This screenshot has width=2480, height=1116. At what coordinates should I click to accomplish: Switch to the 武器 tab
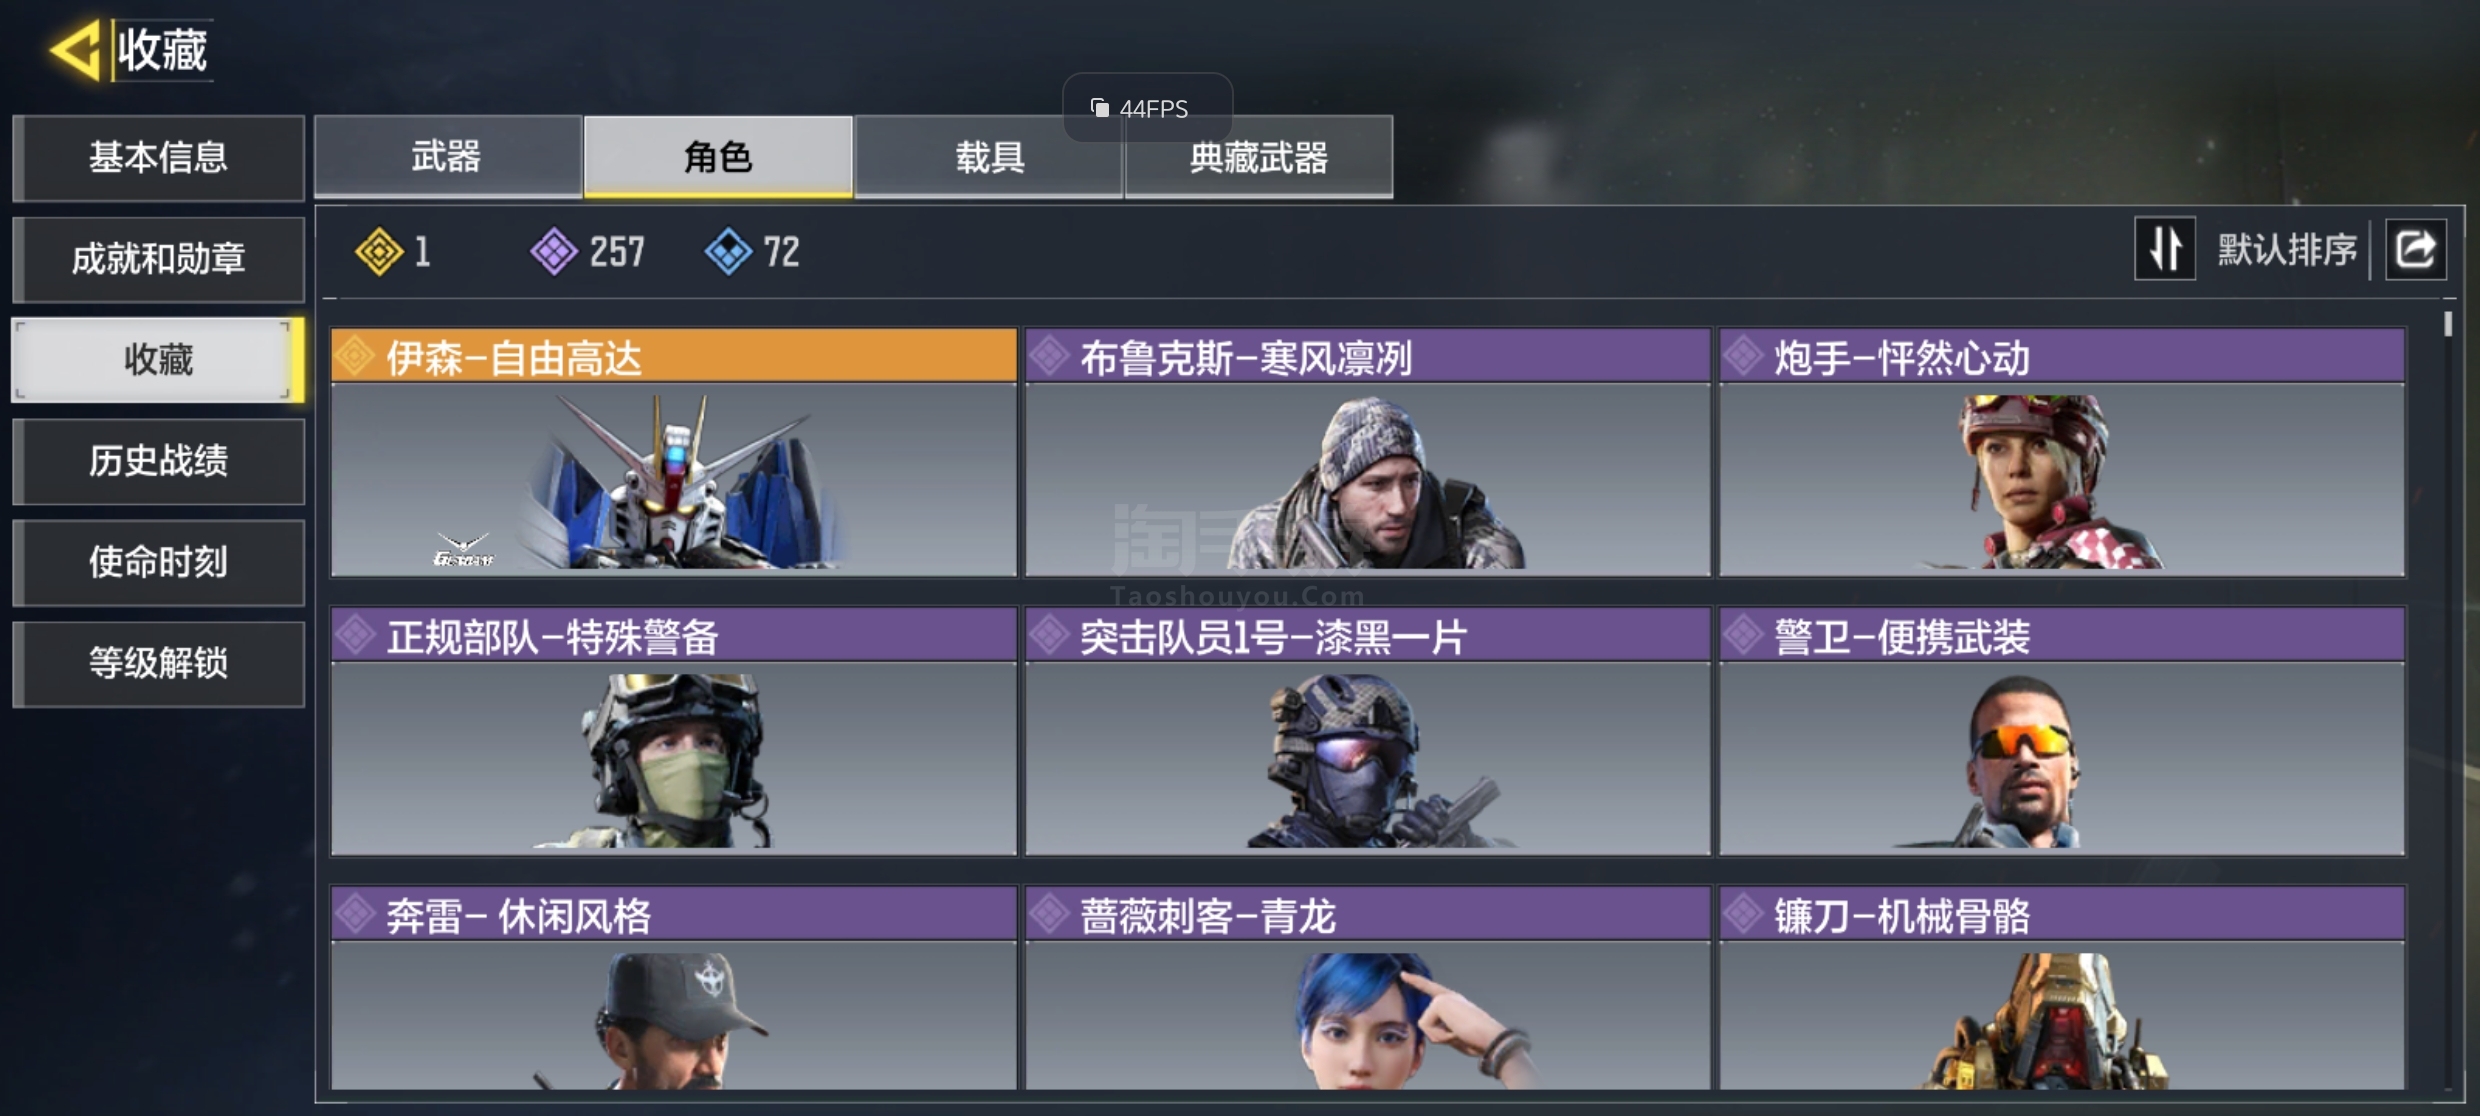point(448,157)
